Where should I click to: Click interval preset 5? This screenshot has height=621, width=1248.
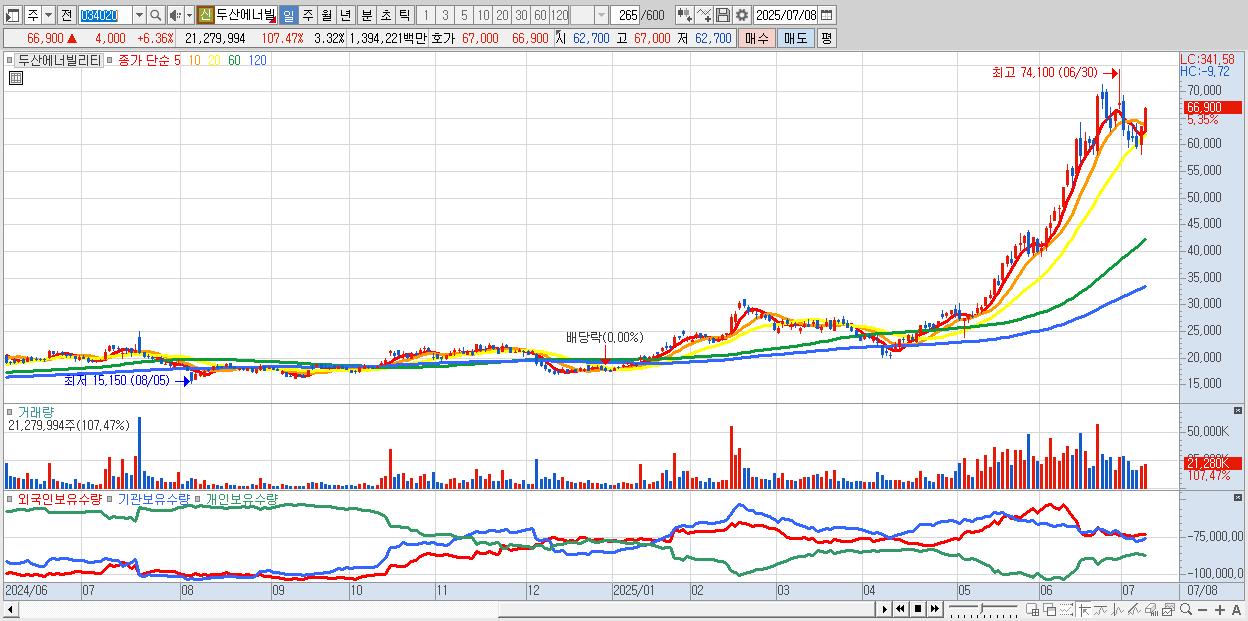(463, 15)
